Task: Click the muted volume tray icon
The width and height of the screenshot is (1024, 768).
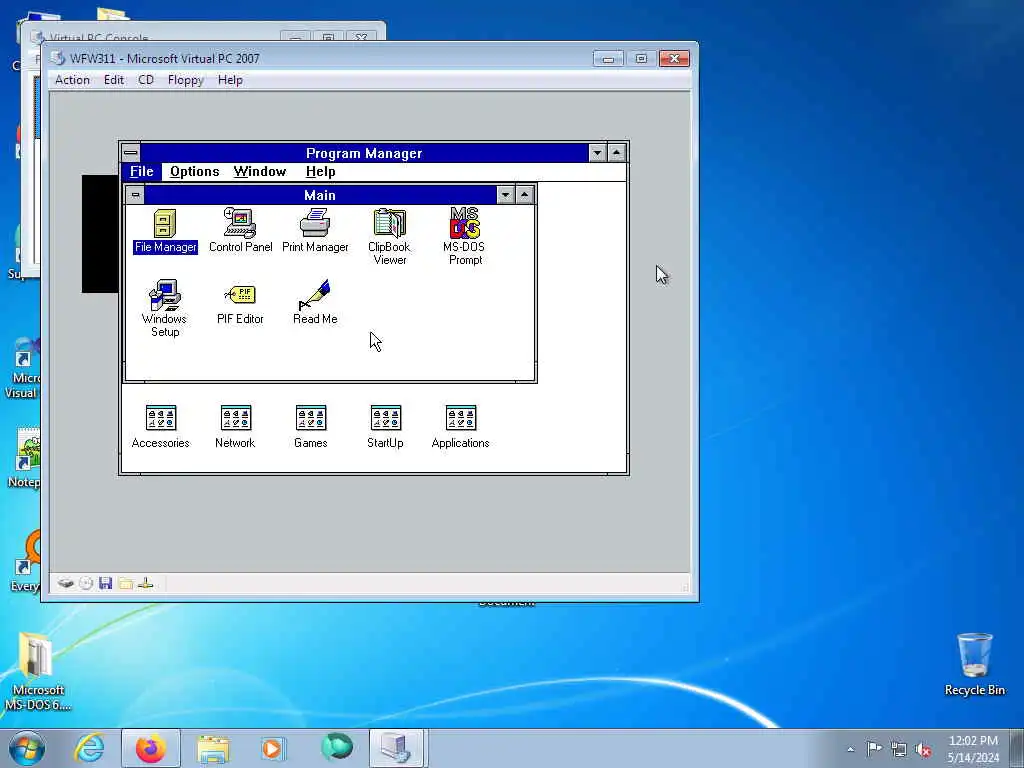Action: [x=923, y=749]
